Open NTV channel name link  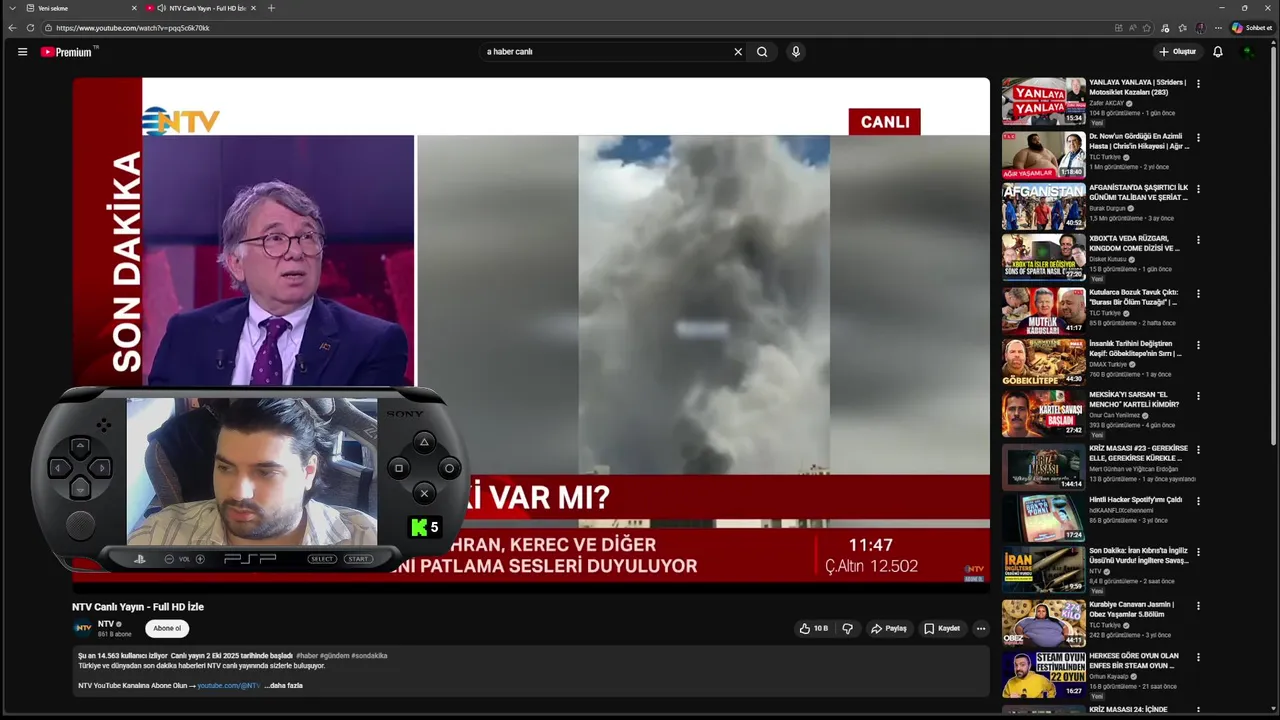click(106, 624)
